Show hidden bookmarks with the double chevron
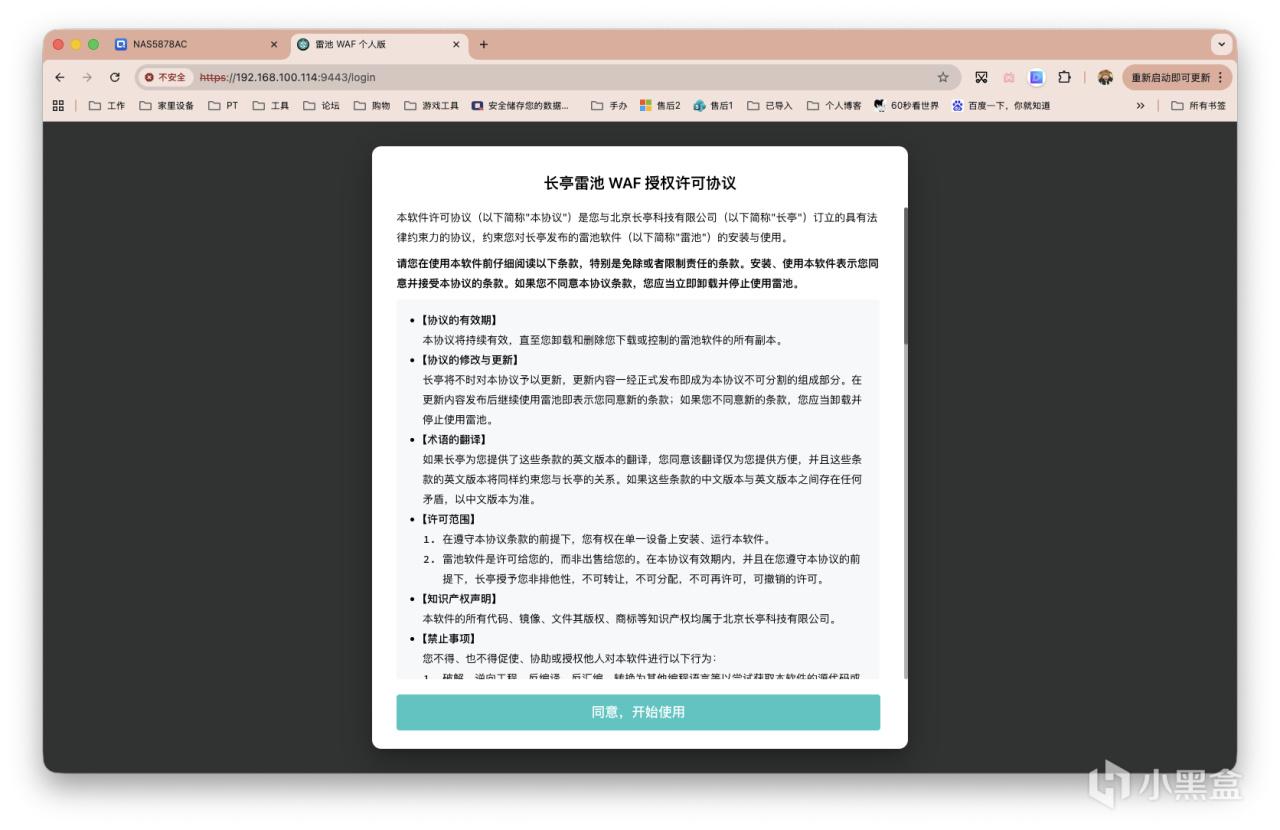 coord(1140,105)
